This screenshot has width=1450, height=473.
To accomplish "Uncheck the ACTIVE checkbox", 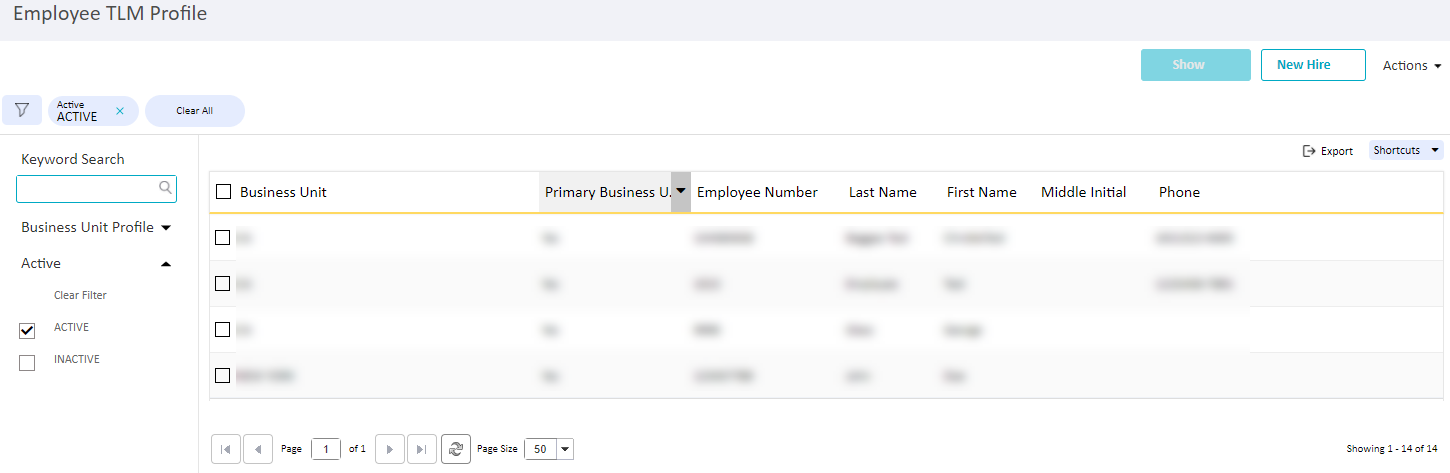I will [27, 331].
